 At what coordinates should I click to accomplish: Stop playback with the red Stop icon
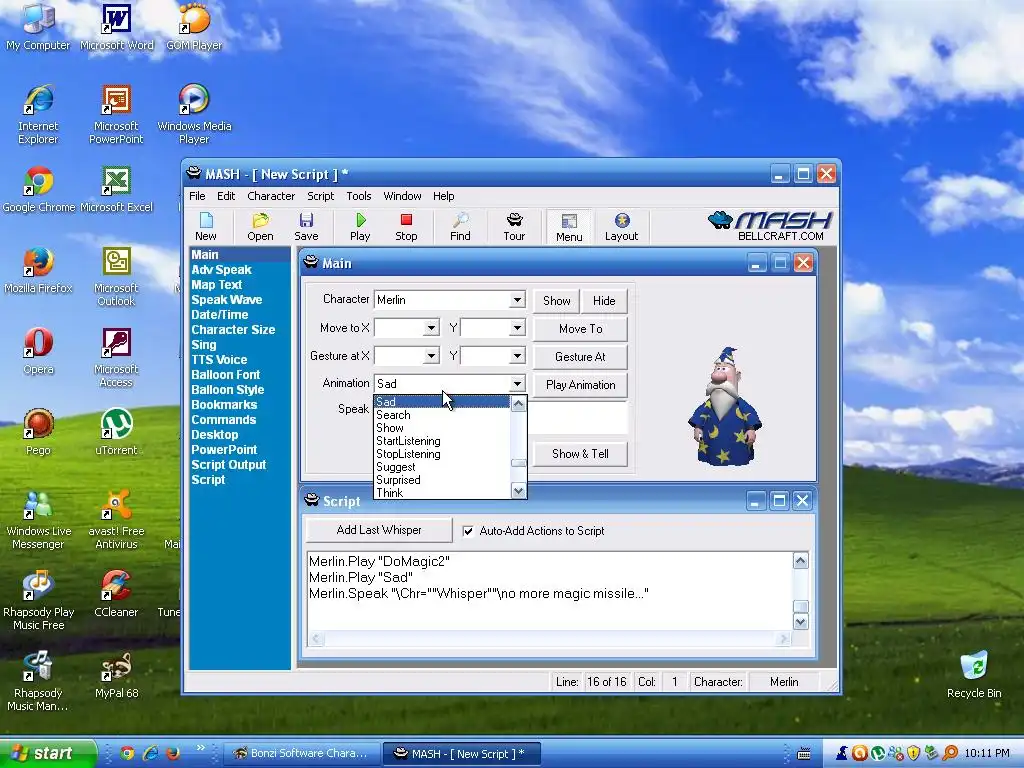[406, 226]
